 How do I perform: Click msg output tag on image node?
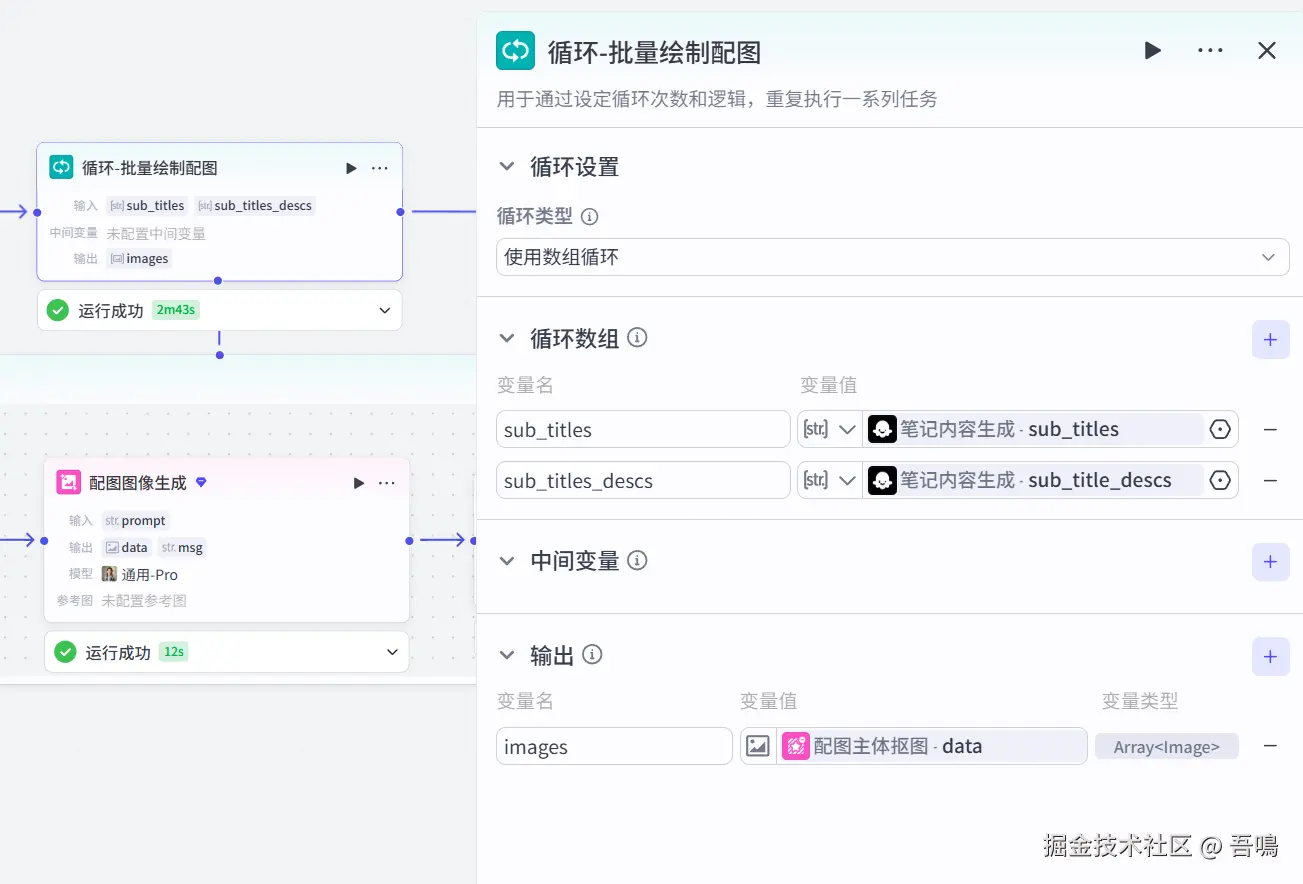tap(182, 547)
